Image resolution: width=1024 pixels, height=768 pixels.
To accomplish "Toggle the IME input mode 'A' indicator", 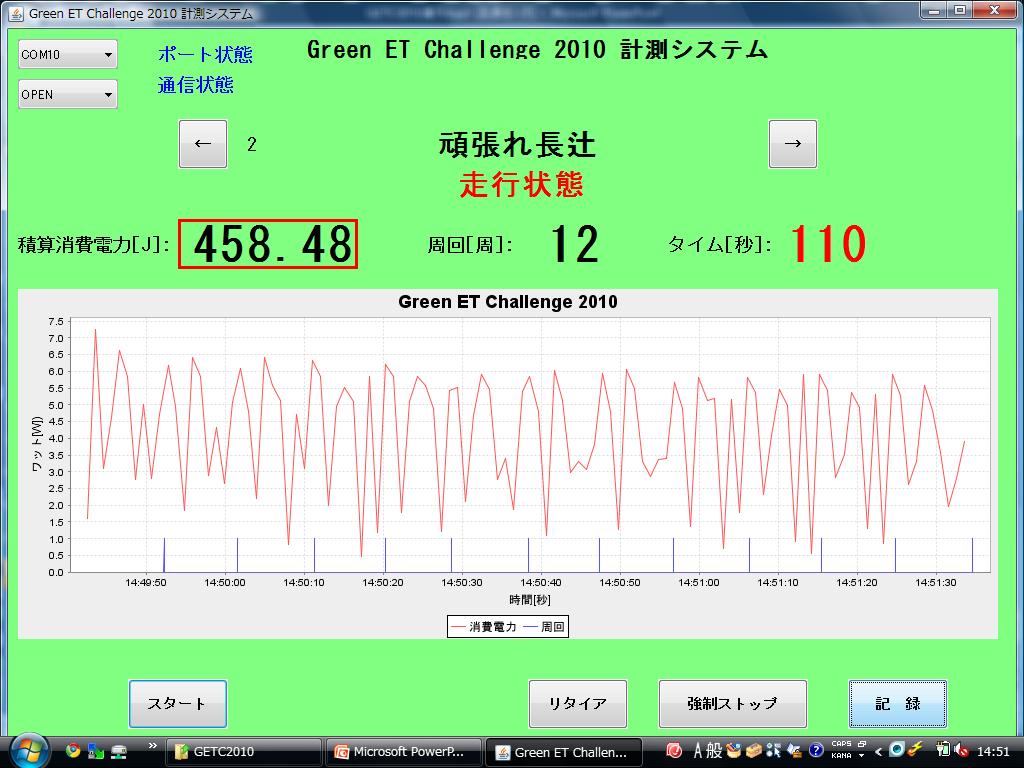I will coord(699,750).
